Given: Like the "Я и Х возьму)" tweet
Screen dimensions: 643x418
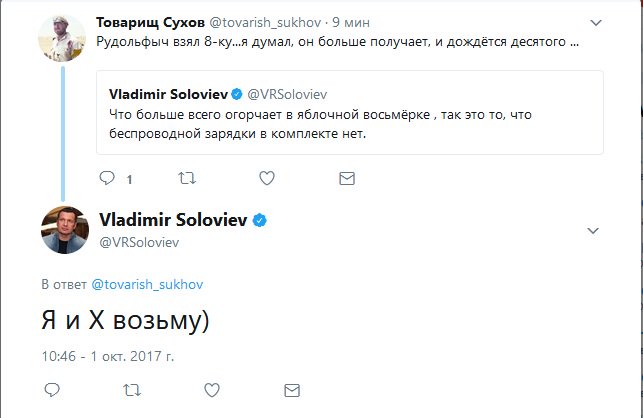Looking at the screenshot, I should click(210, 388).
